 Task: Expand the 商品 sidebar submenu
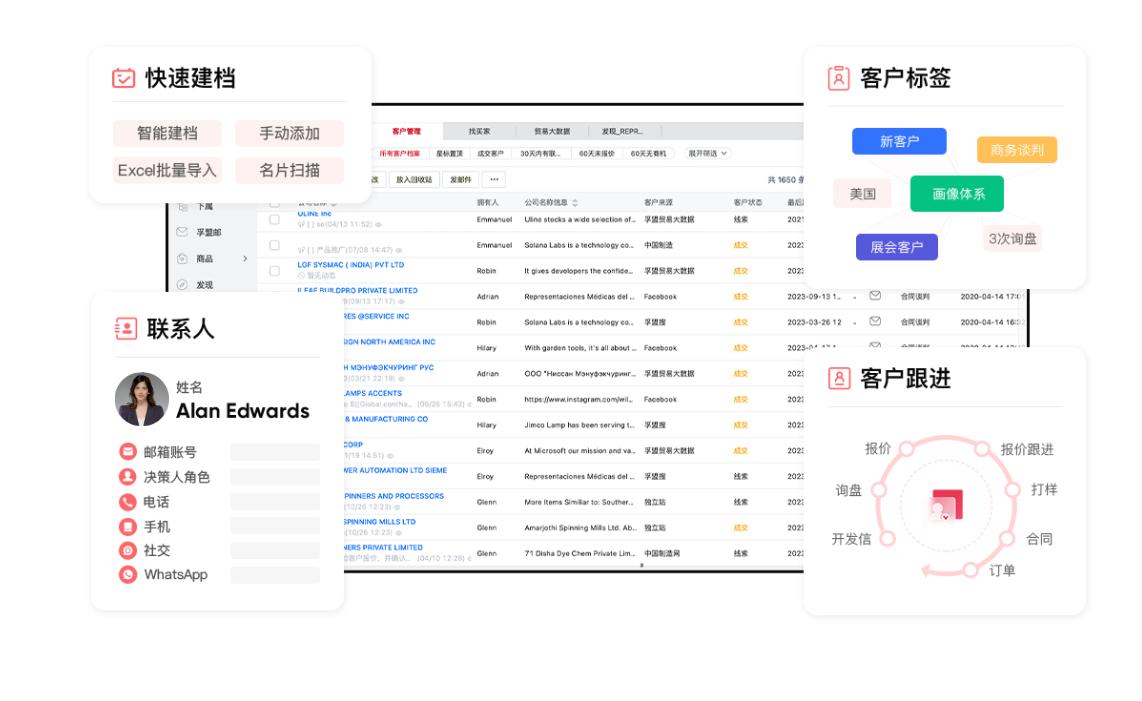click(x=245, y=259)
